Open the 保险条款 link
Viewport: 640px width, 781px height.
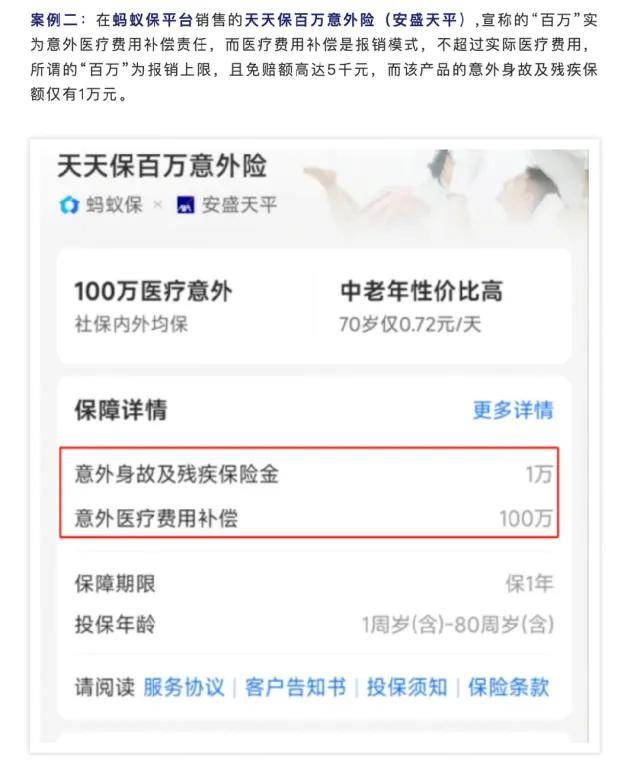509,687
